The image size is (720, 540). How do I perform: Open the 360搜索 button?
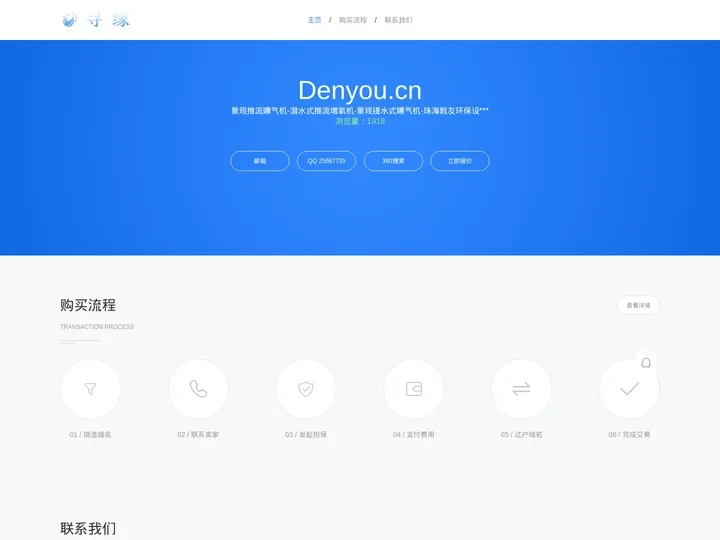393,161
